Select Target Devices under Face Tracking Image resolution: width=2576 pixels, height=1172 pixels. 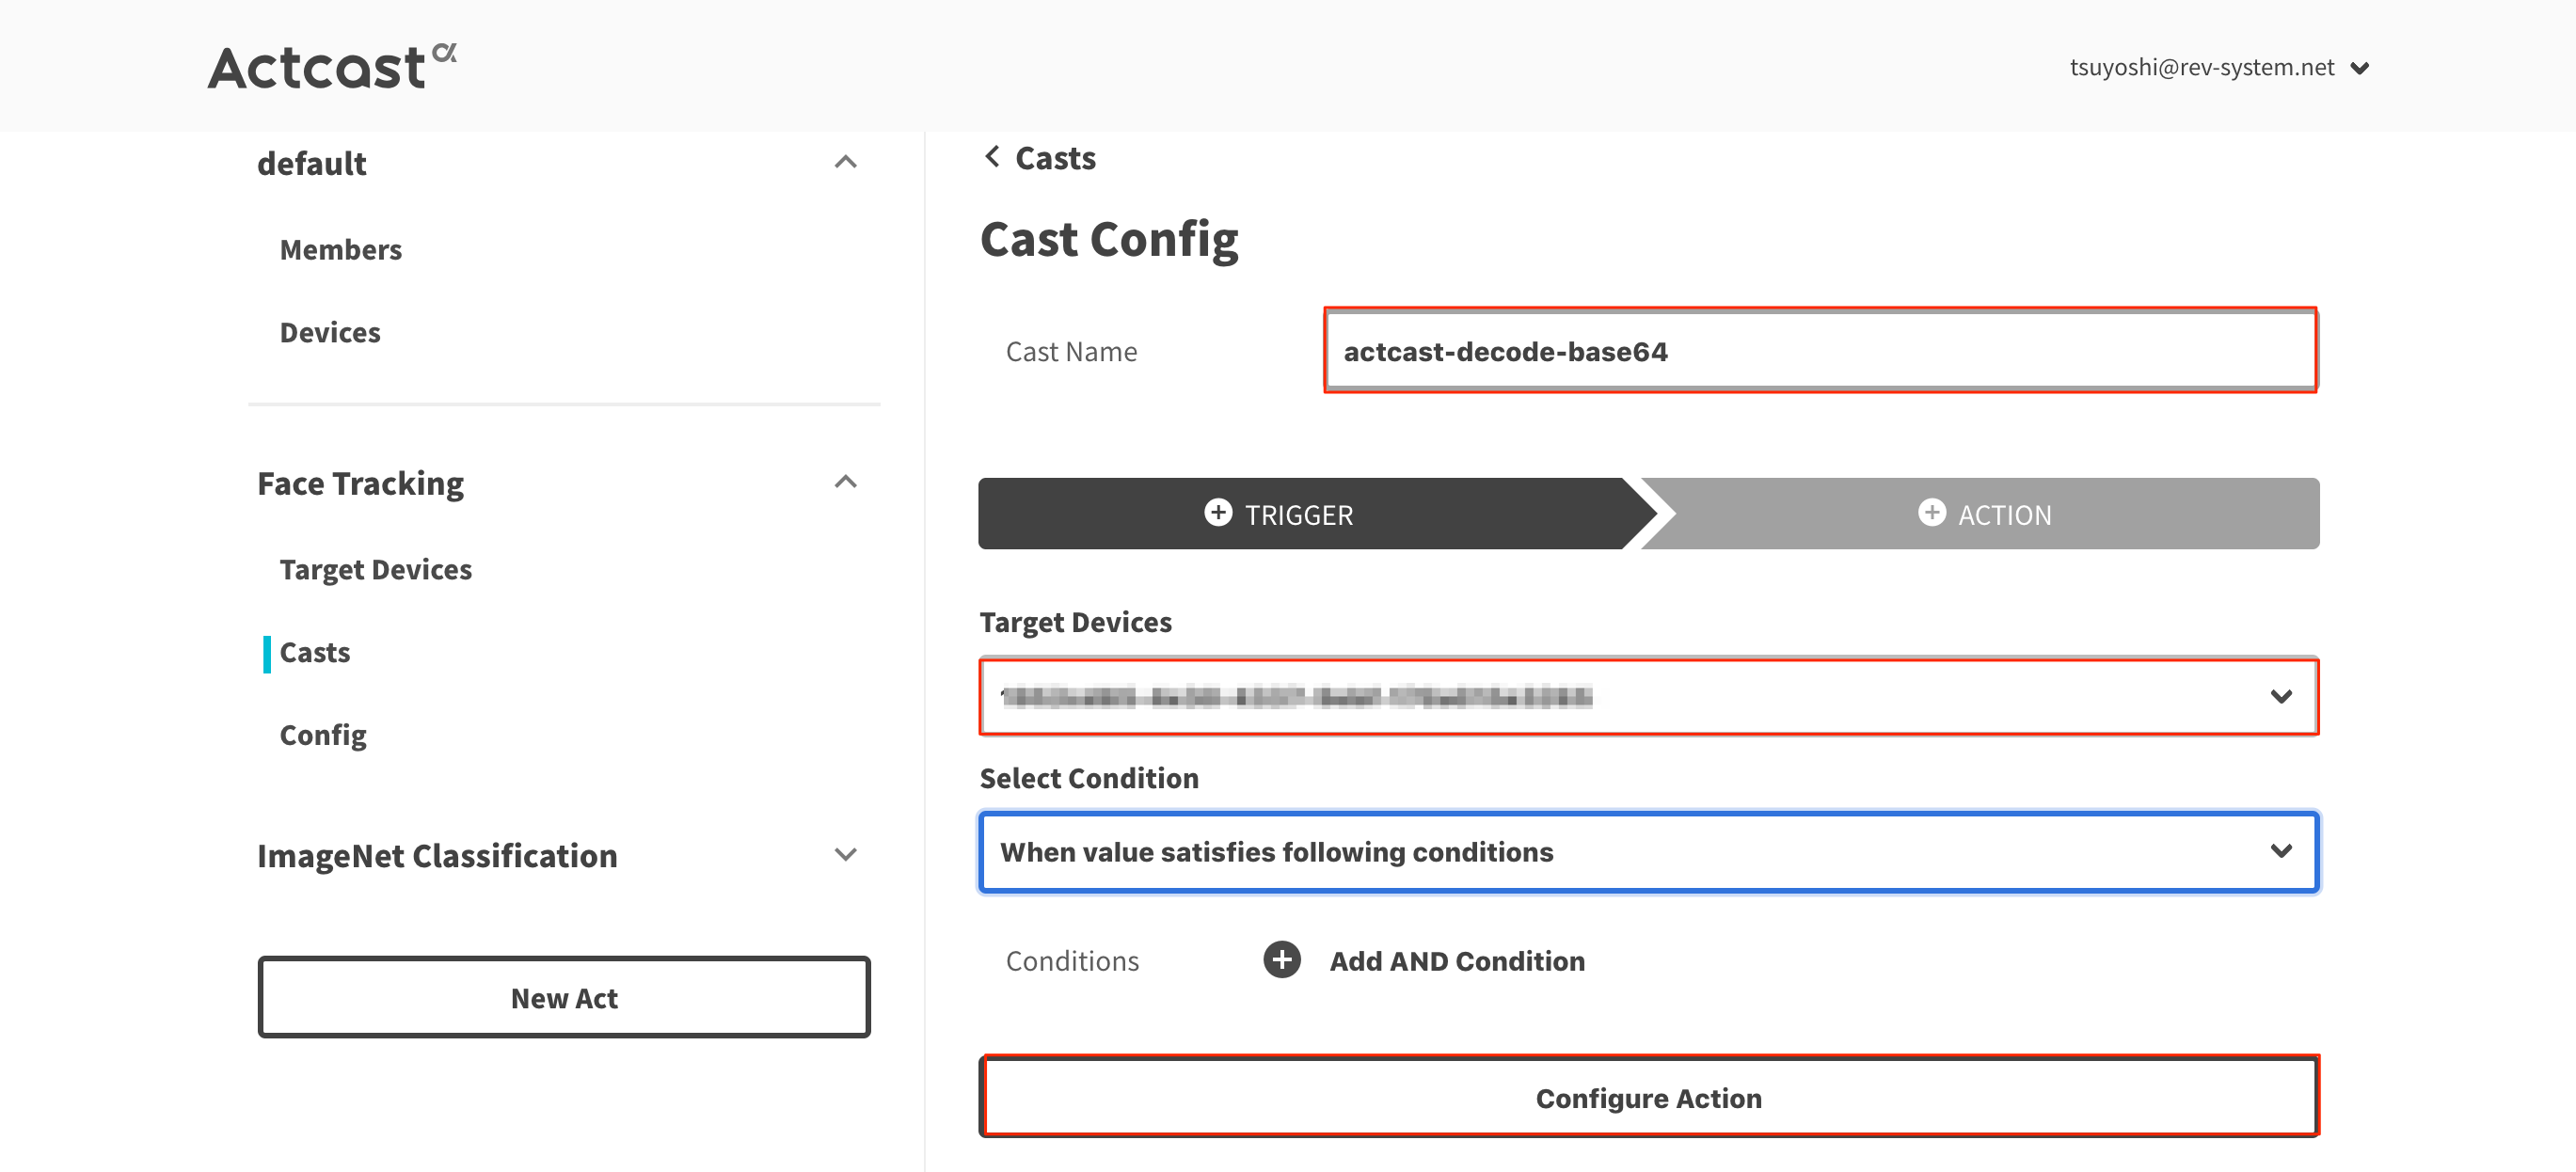pos(375,569)
